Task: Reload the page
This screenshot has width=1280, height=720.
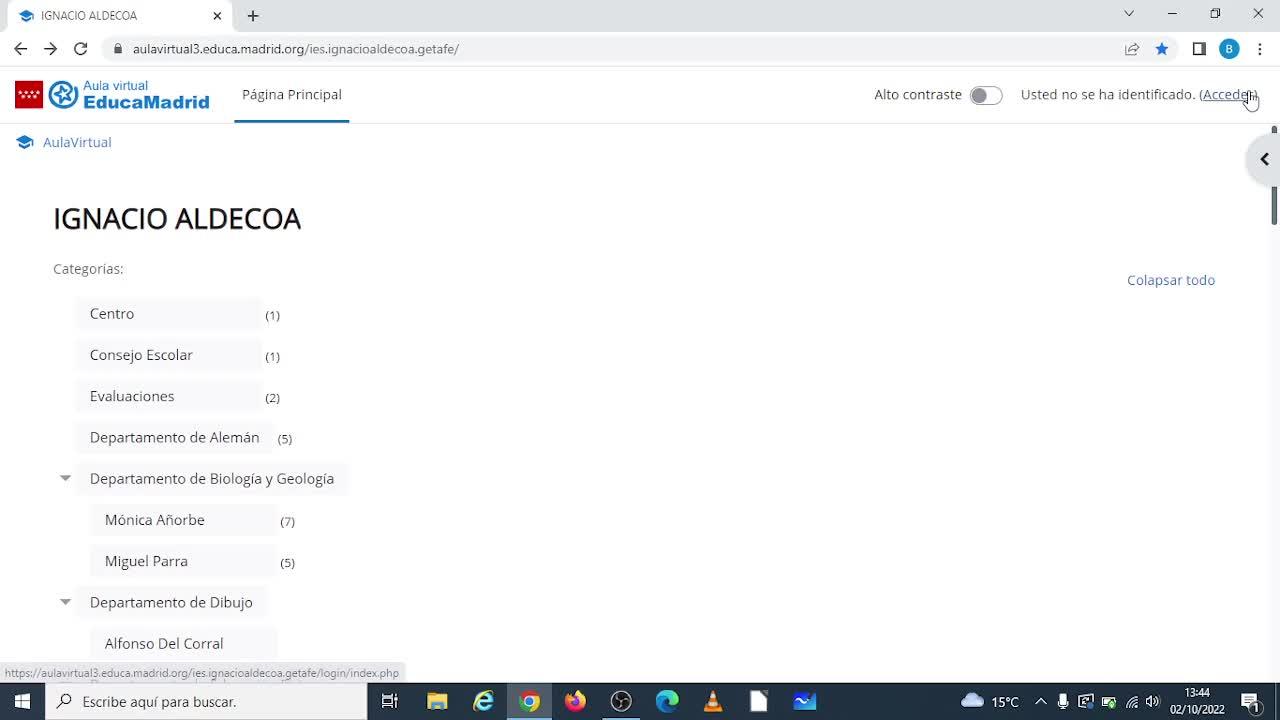Action: point(80,48)
